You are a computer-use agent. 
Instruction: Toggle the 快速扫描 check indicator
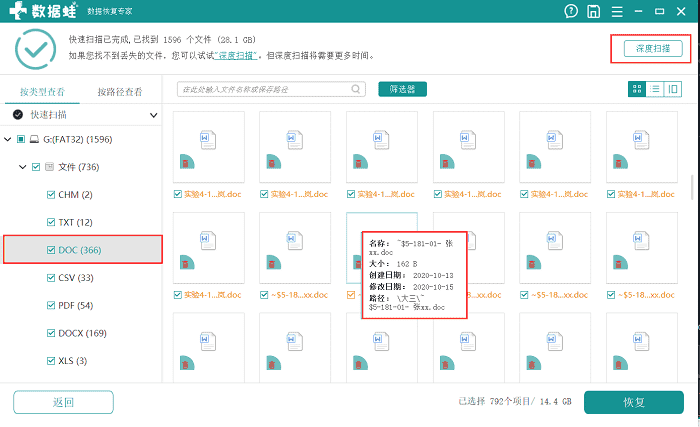[18, 115]
